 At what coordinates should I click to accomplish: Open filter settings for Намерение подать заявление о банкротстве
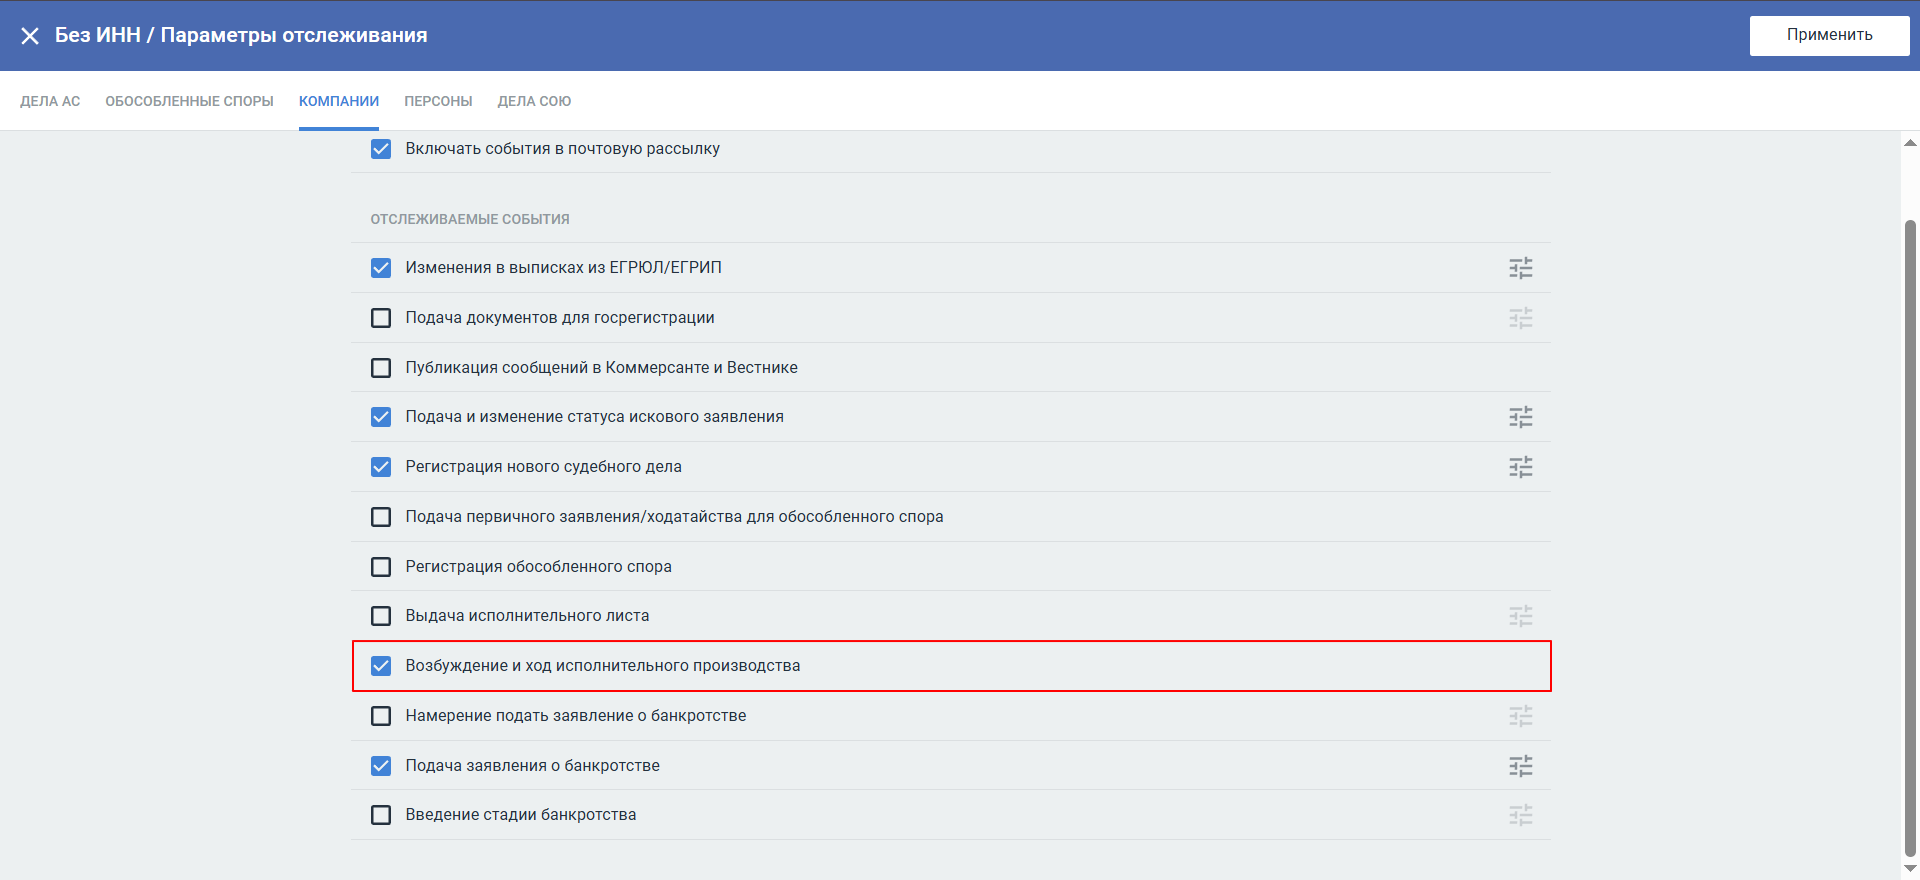(1521, 716)
